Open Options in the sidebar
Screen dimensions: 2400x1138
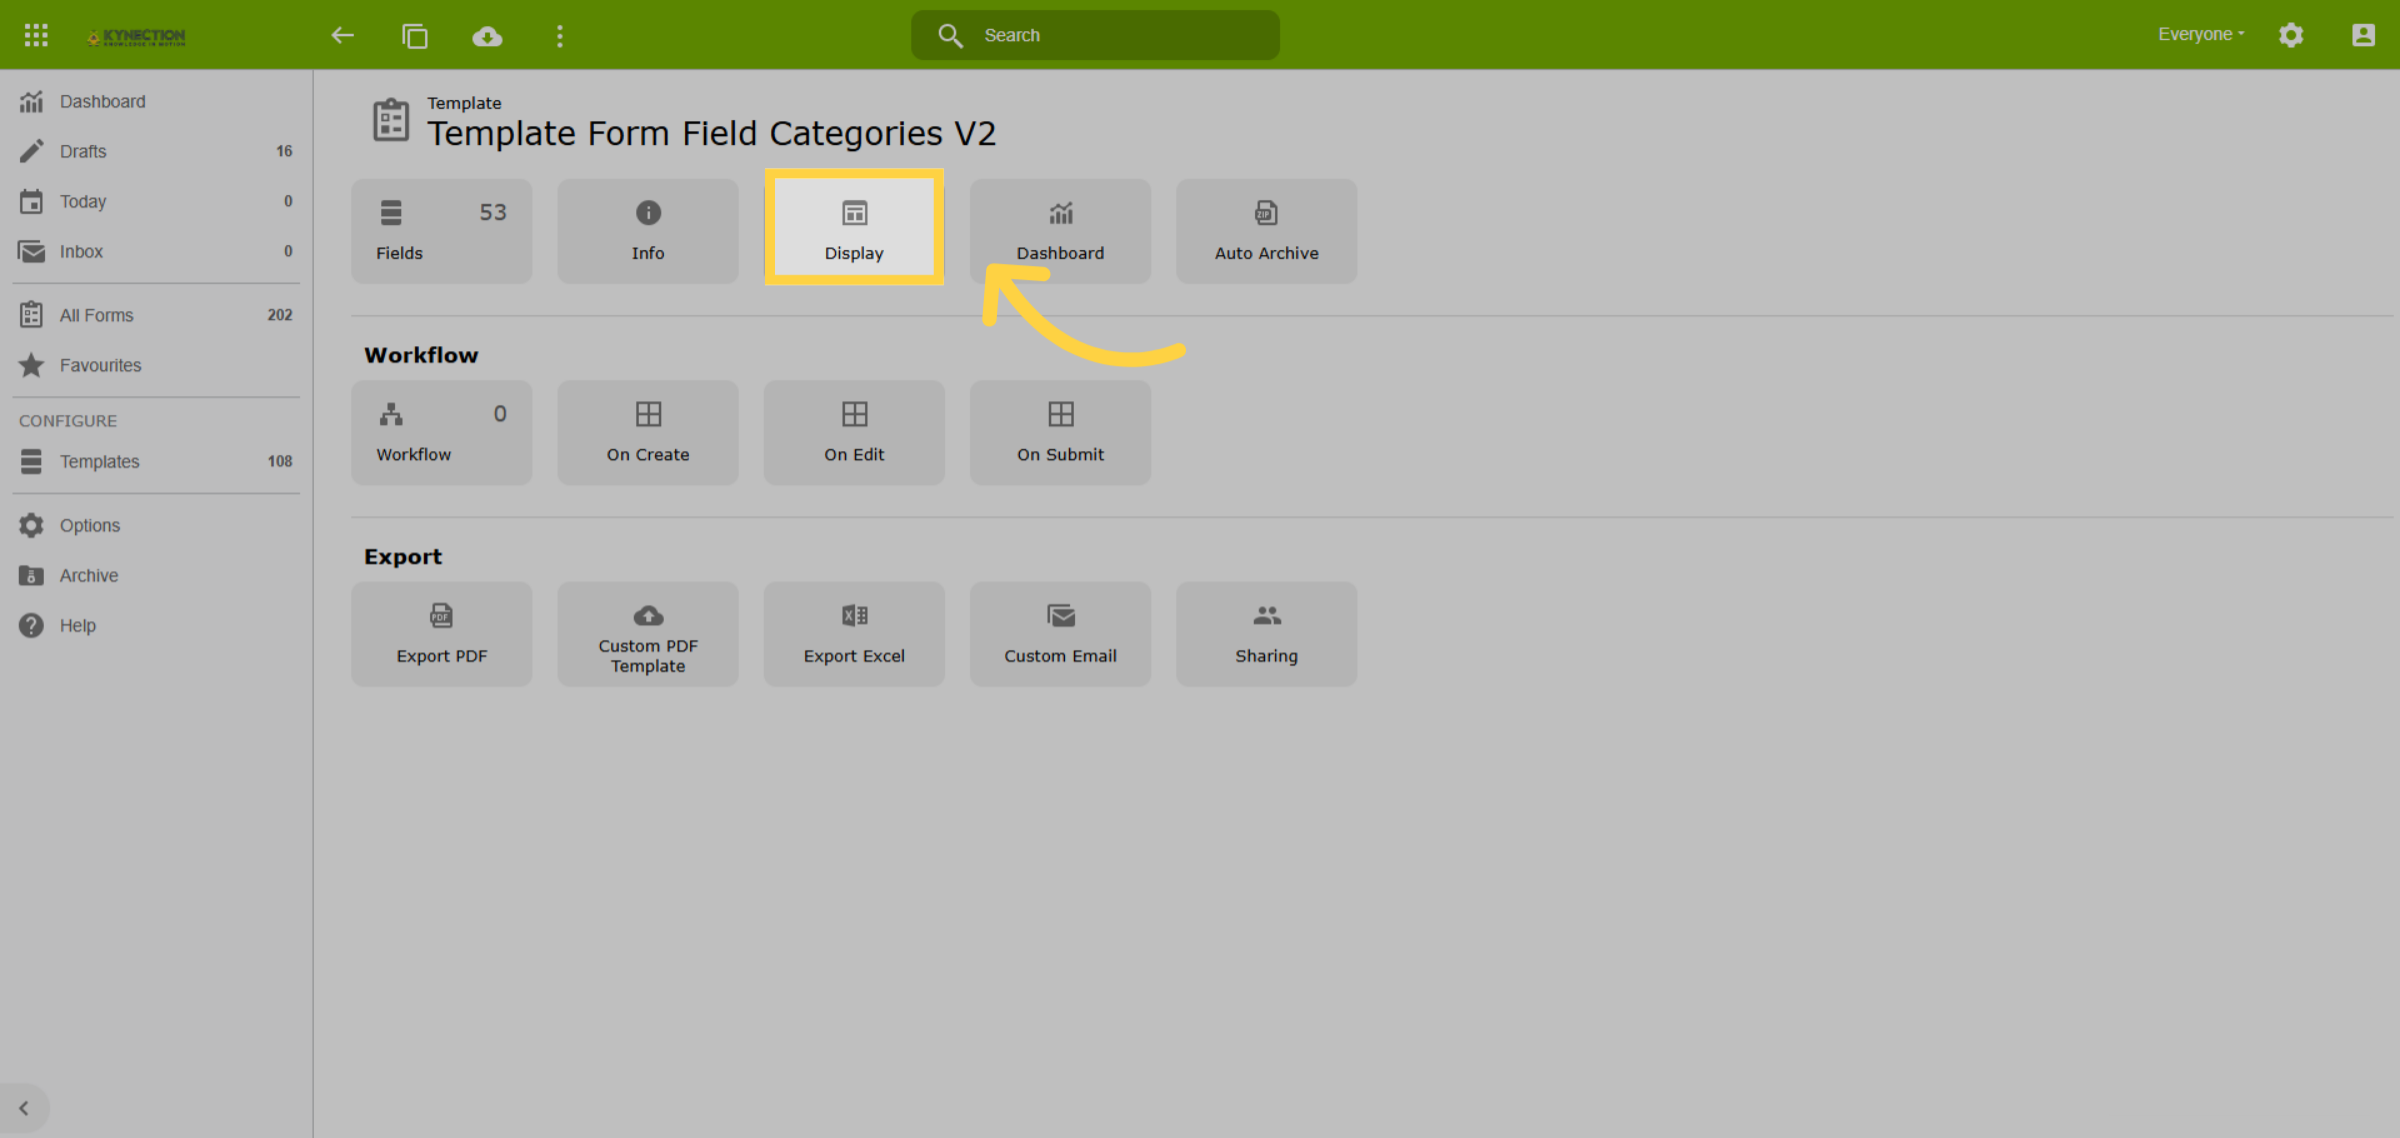[x=156, y=525]
